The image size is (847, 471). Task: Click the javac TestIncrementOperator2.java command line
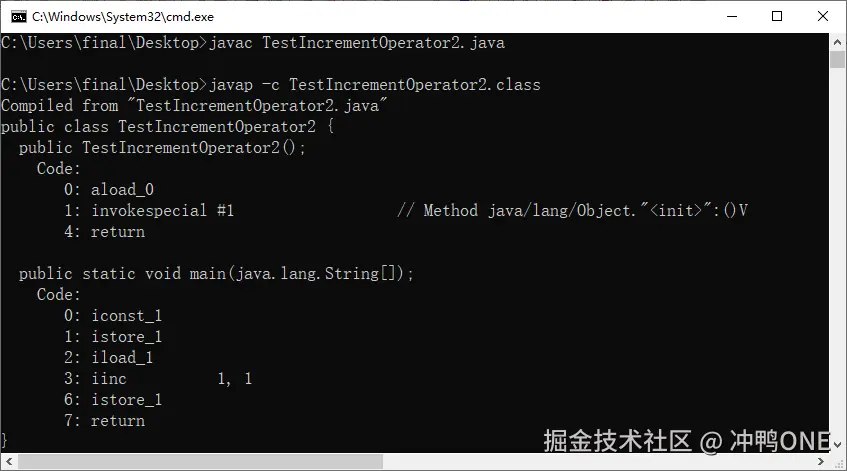pyautogui.click(x=253, y=43)
